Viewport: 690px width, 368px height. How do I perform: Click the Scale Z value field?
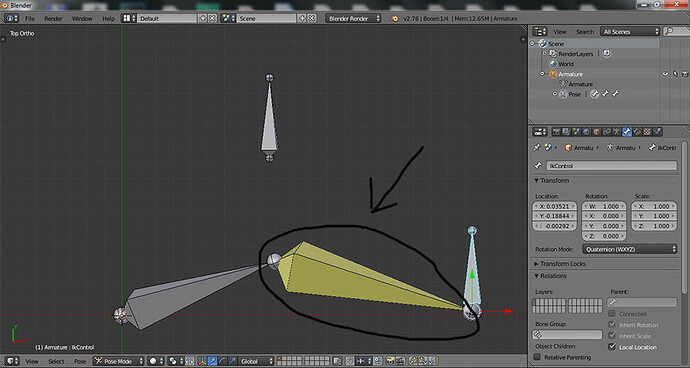(653, 226)
